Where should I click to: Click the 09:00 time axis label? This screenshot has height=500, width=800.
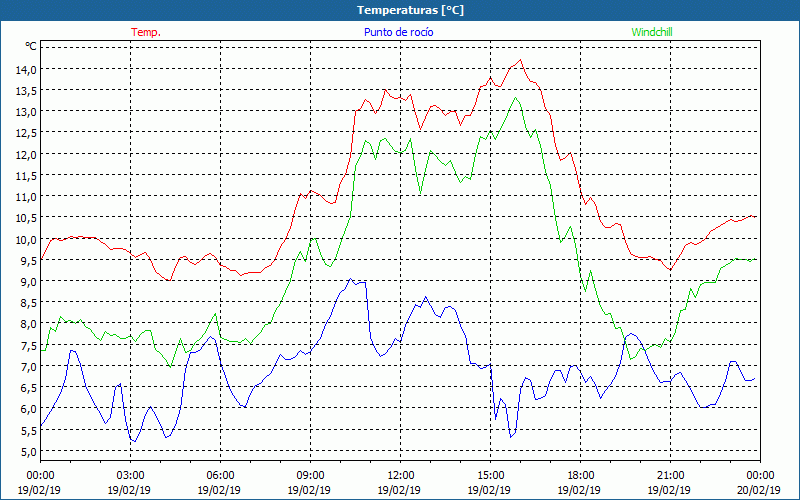point(310,476)
